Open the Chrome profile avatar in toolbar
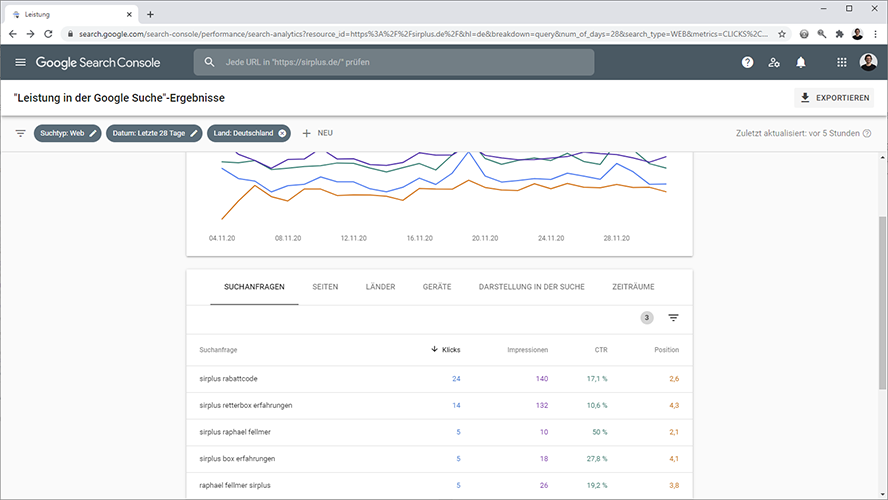 point(857,34)
